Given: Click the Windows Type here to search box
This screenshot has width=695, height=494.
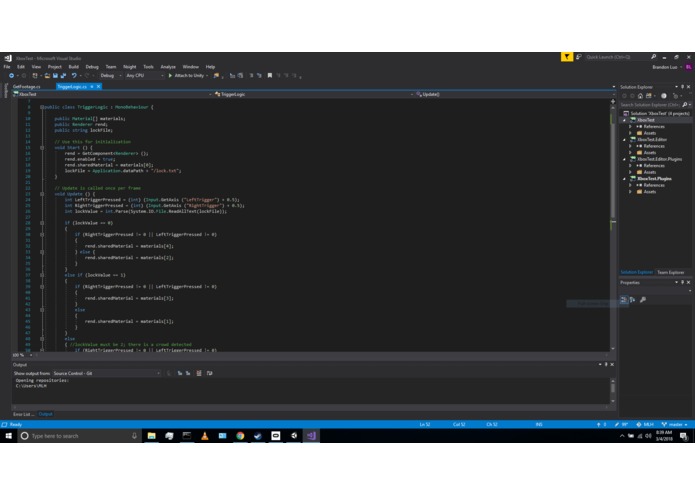Looking at the screenshot, I should click(78, 436).
